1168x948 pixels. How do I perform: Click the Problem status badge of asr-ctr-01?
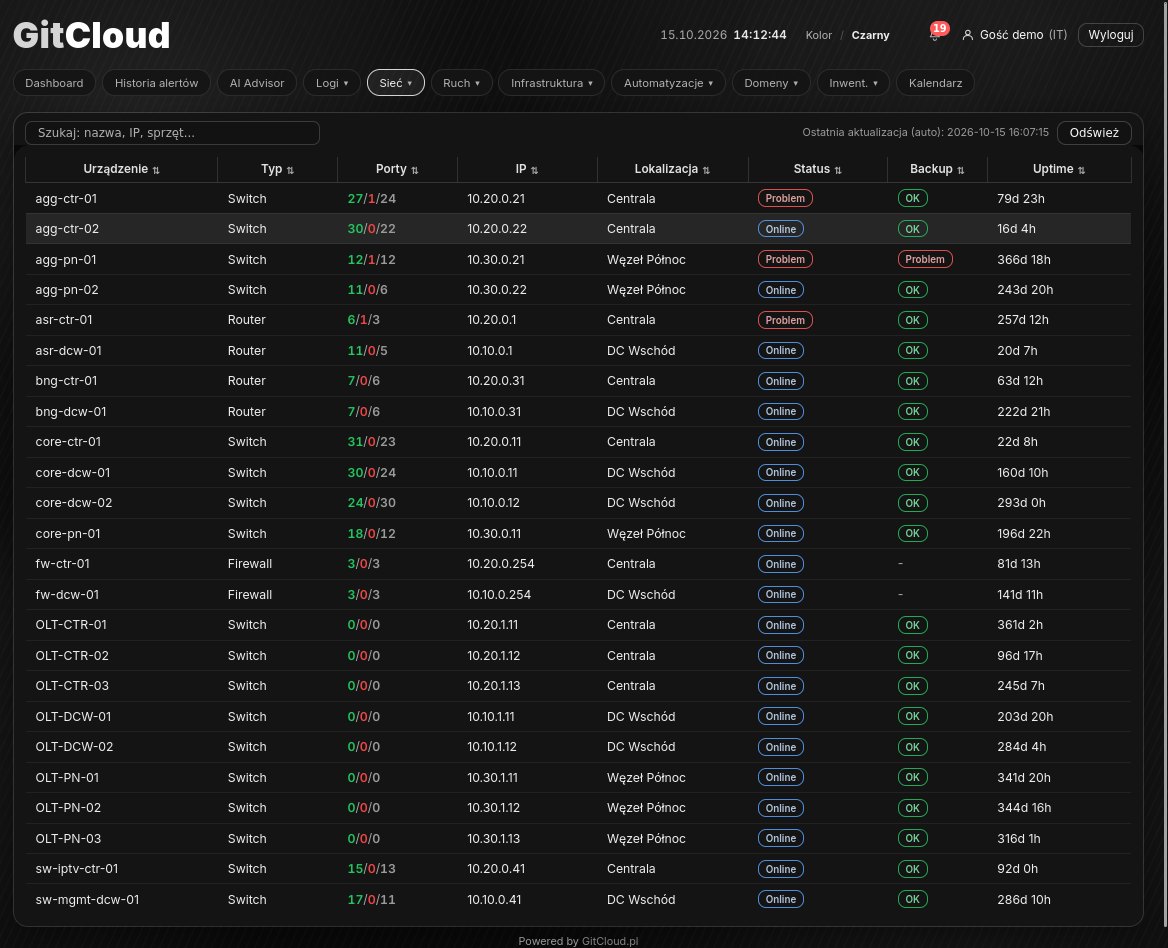point(785,320)
